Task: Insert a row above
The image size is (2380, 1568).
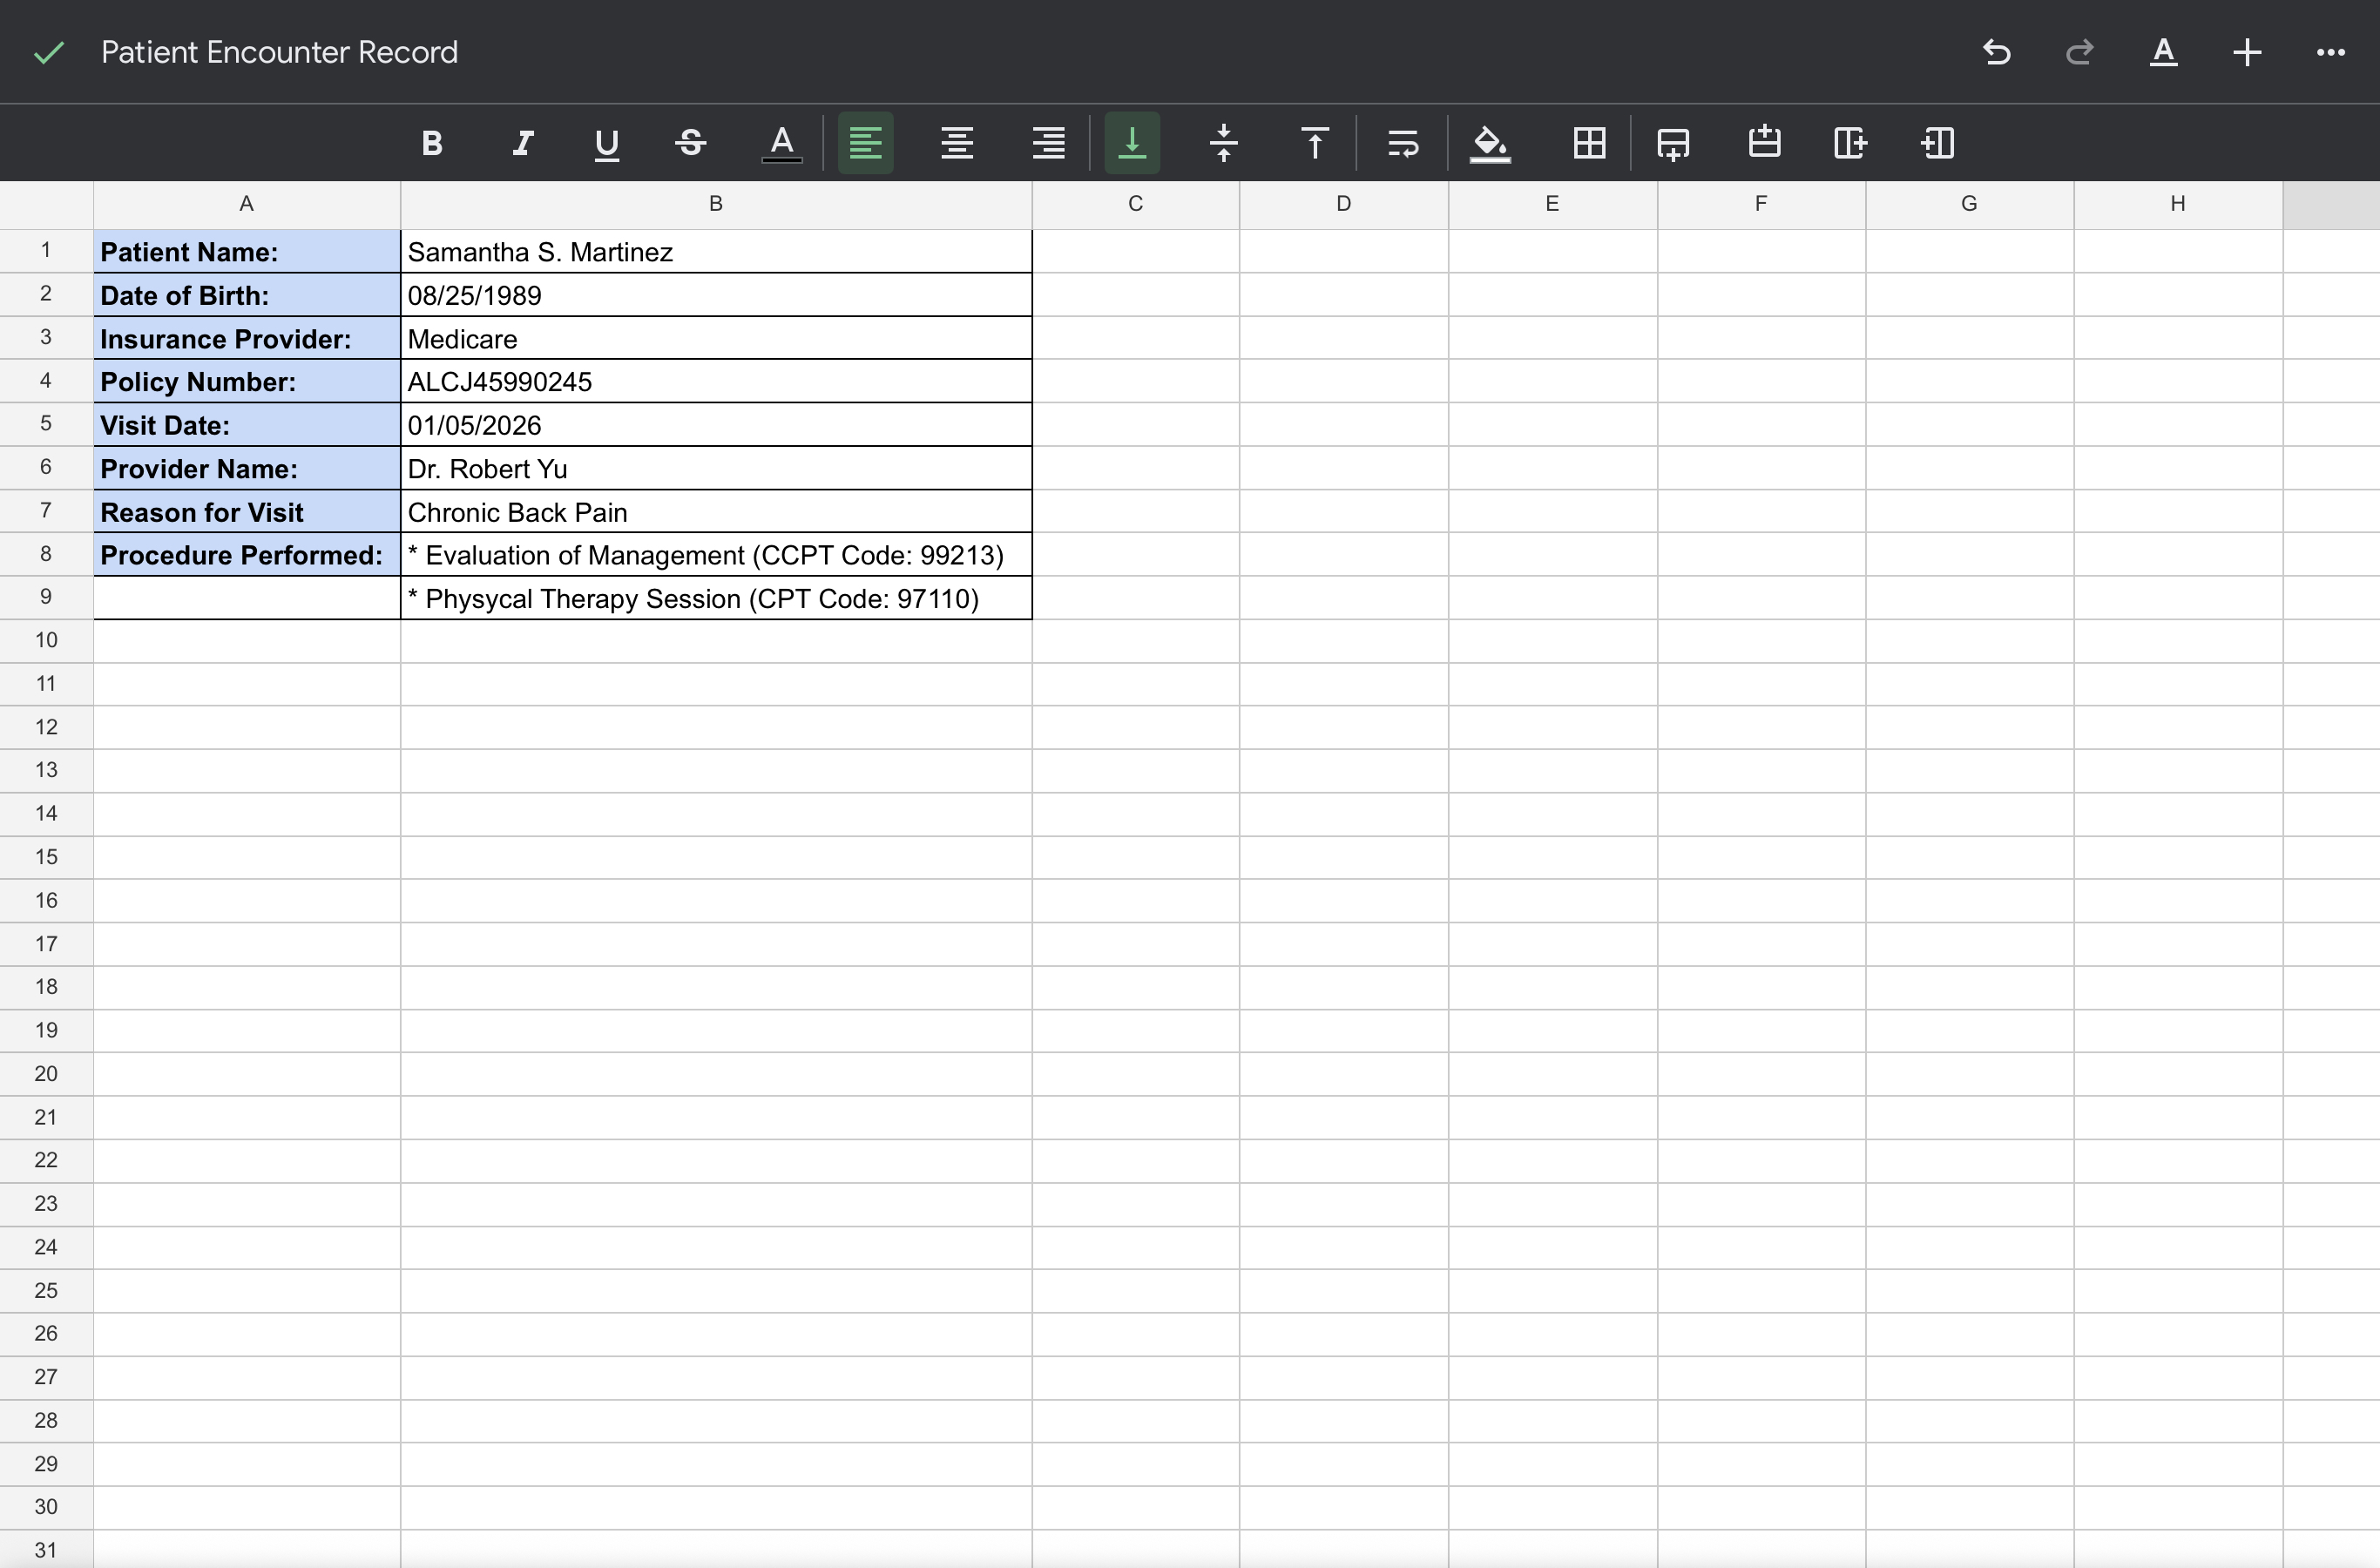Action: (x=1764, y=143)
